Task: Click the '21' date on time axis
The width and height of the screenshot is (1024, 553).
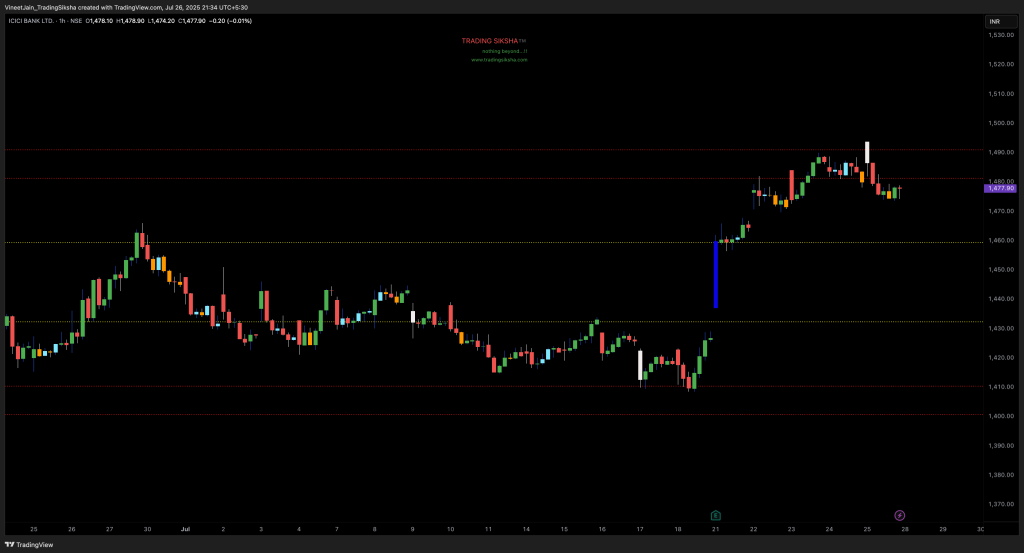Action: click(x=715, y=528)
